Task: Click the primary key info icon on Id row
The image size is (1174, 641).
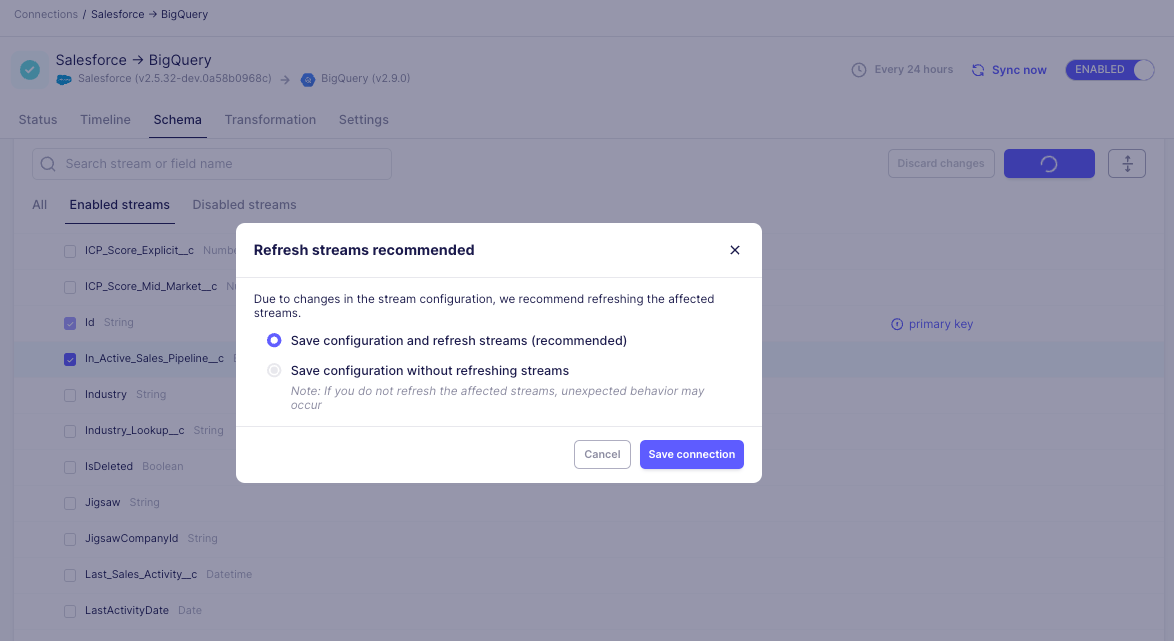Action: [x=897, y=323]
